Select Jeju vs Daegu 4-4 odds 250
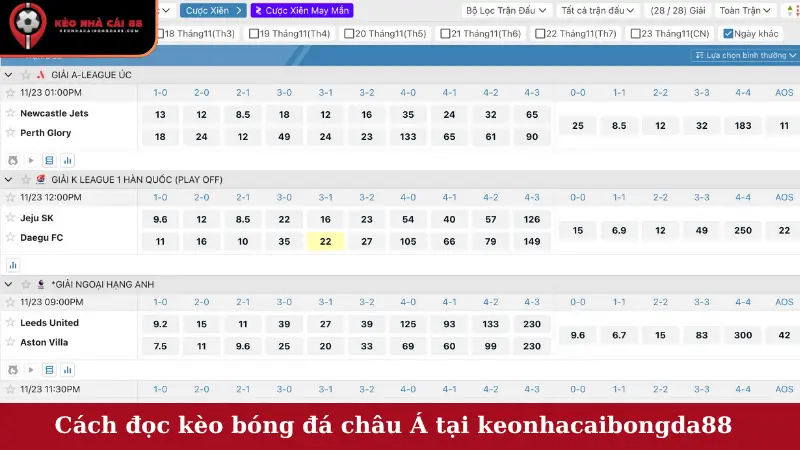 tap(743, 230)
